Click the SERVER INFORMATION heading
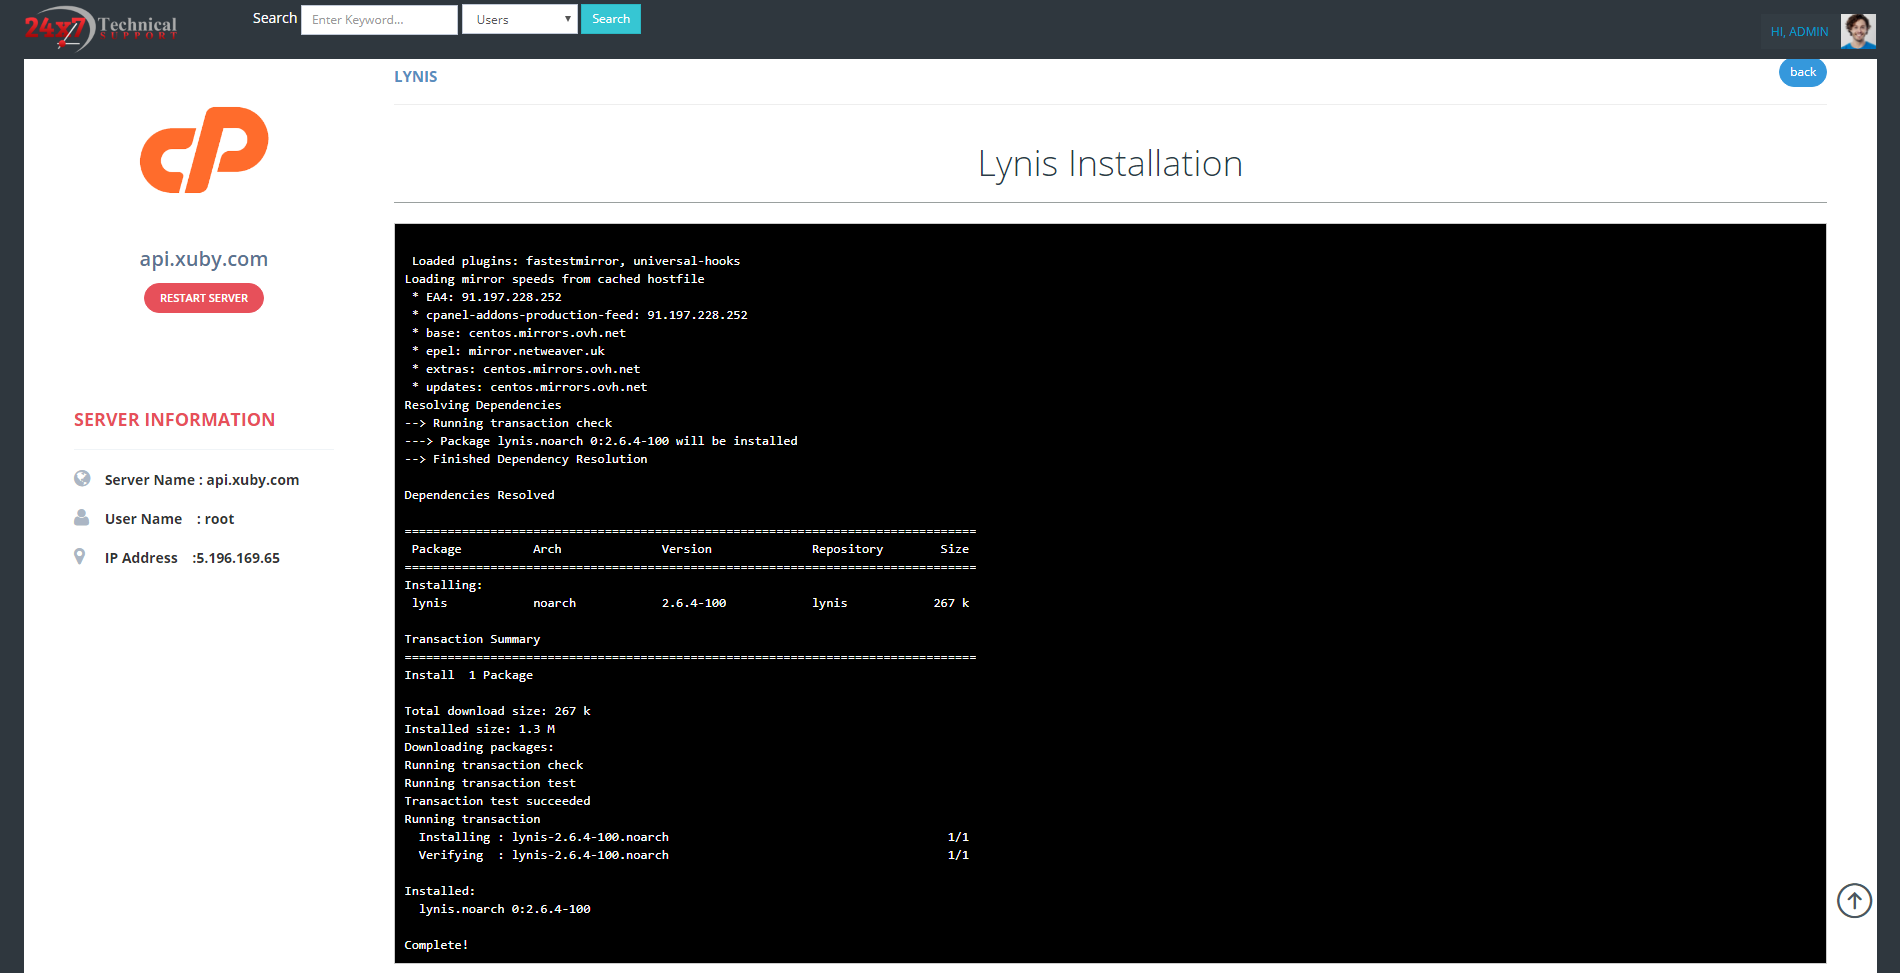The height and width of the screenshot is (973, 1900). [174, 420]
